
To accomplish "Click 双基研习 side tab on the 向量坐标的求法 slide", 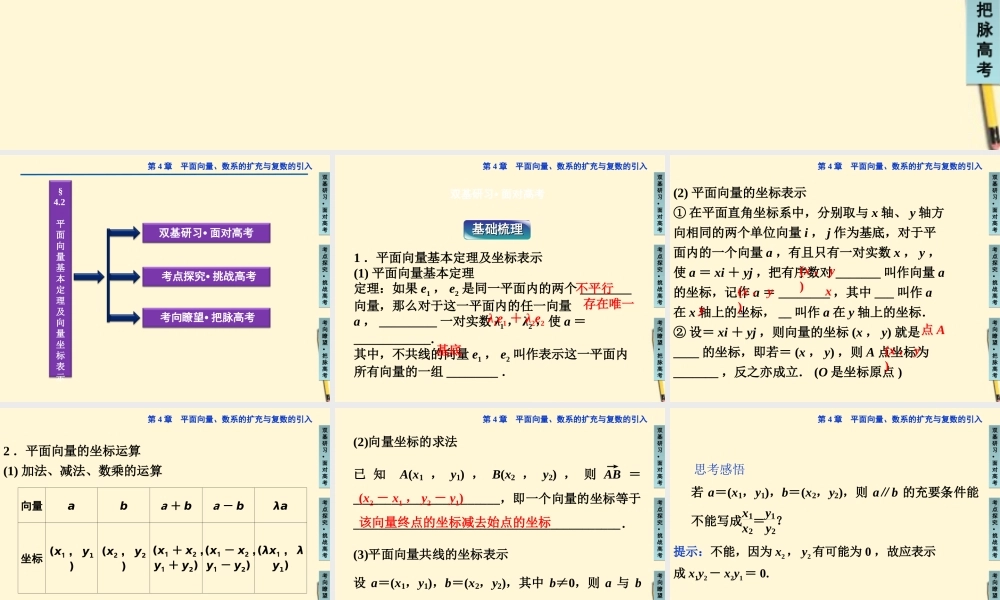I will [x=659, y=457].
